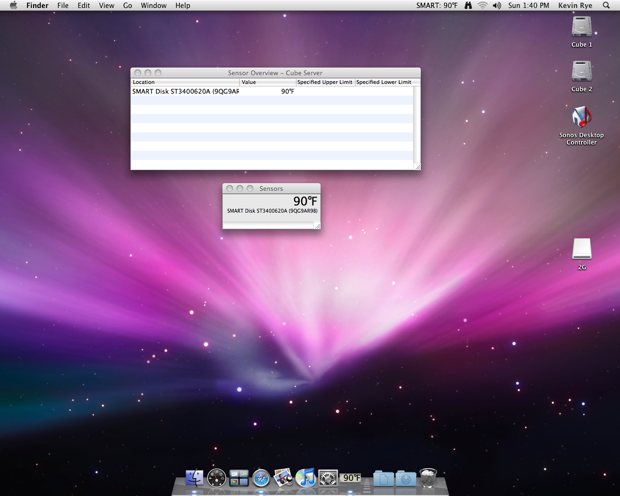Sort by the Value column header
The width and height of the screenshot is (620, 496).
click(x=268, y=82)
